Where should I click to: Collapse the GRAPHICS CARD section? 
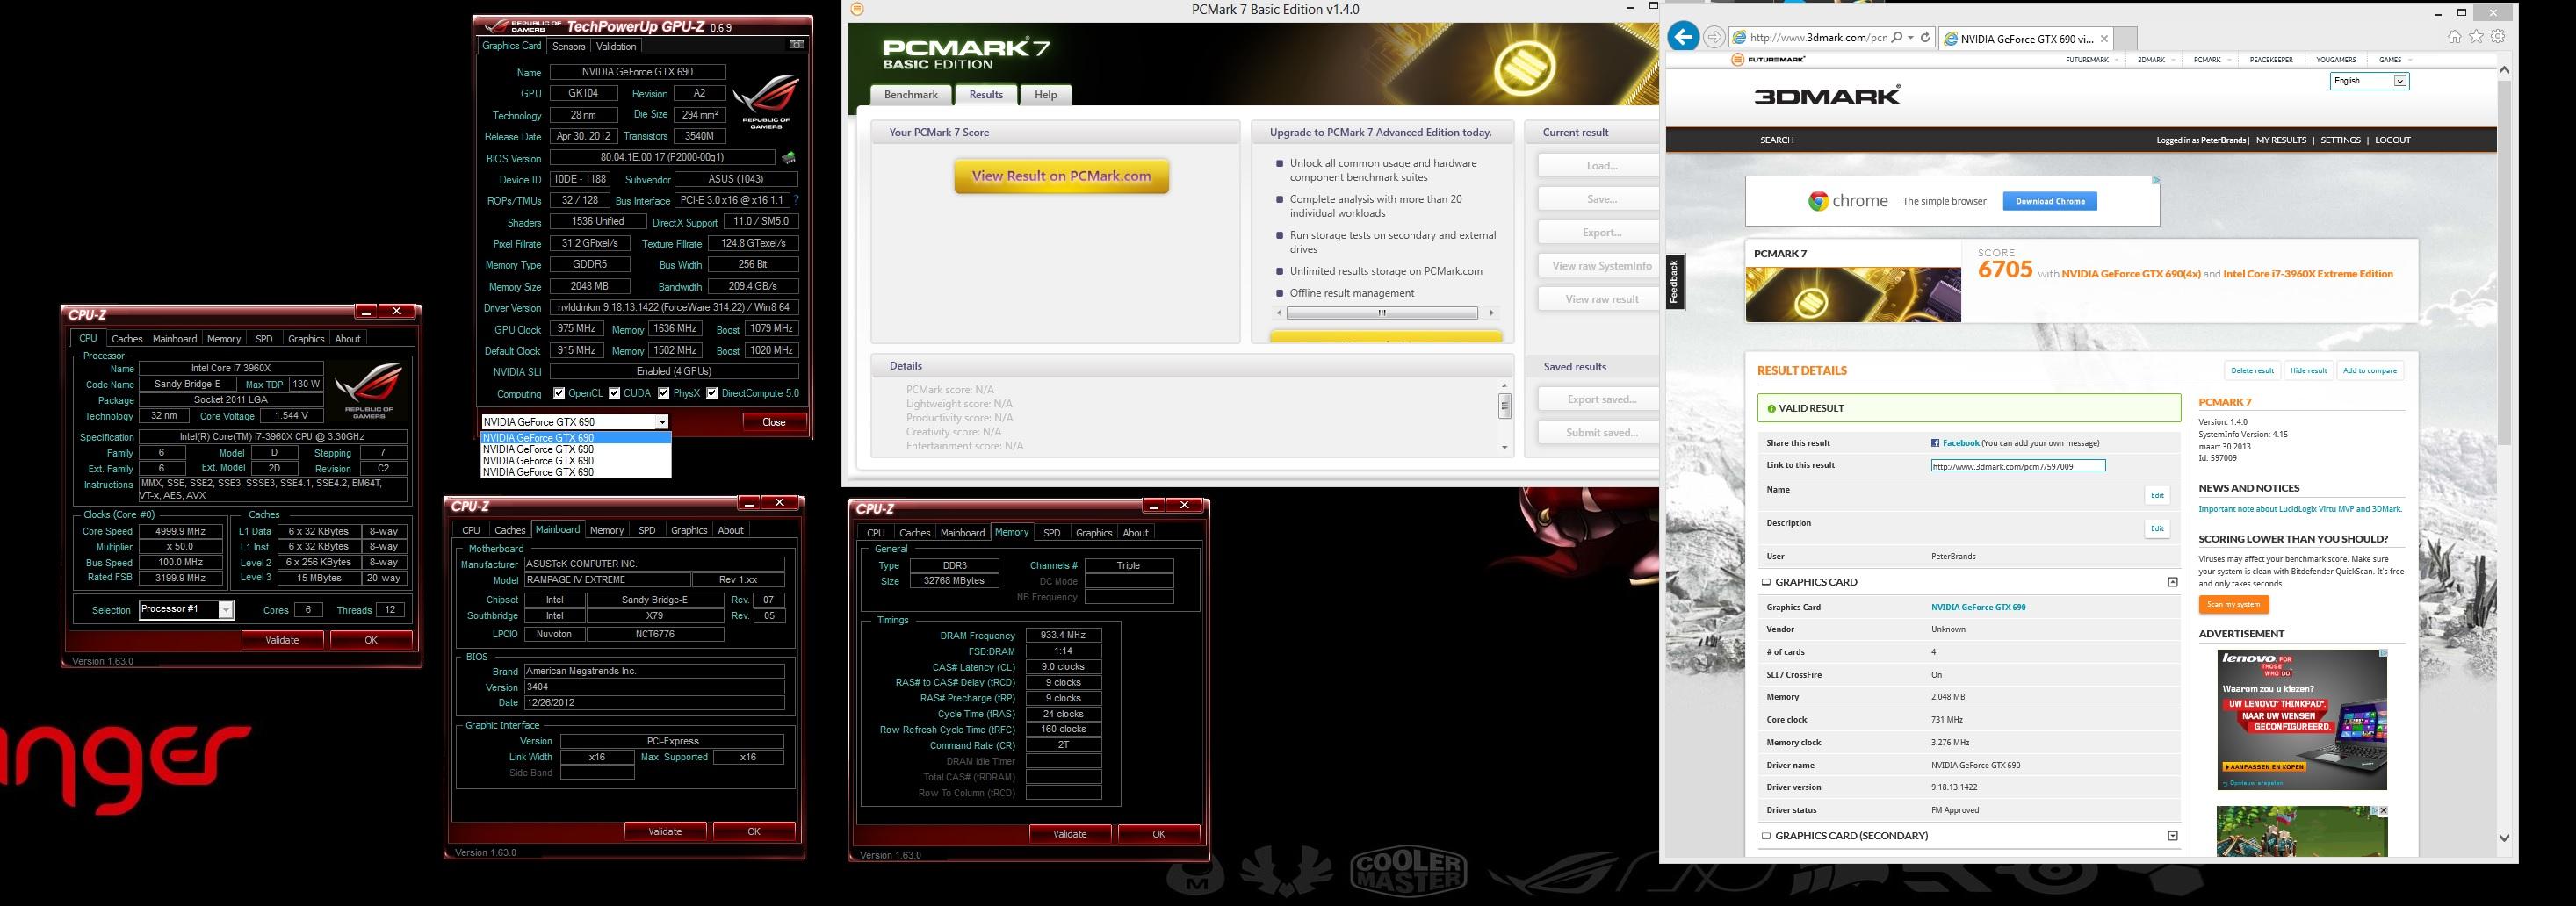[x=2172, y=582]
